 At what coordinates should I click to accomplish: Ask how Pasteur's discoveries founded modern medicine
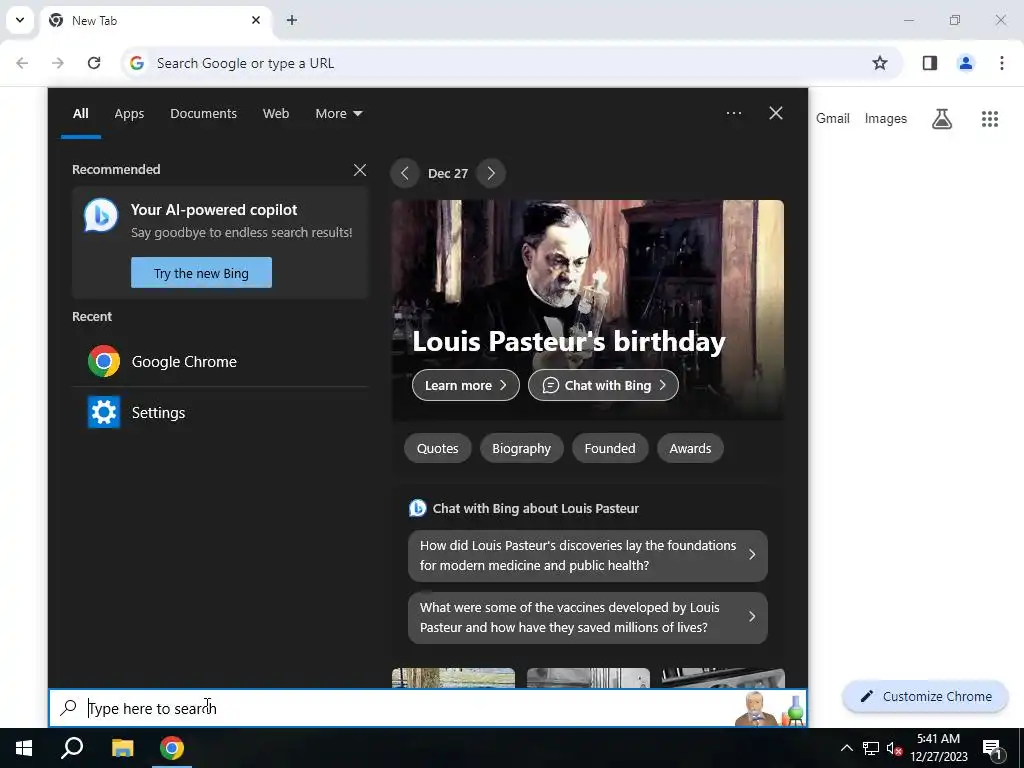coord(588,556)
